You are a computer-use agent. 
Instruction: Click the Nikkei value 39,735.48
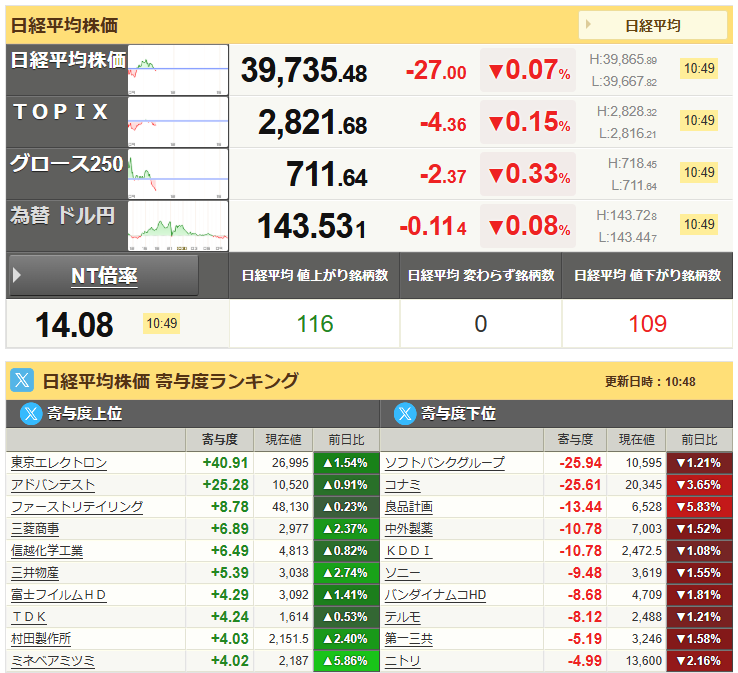coord(304,71)
